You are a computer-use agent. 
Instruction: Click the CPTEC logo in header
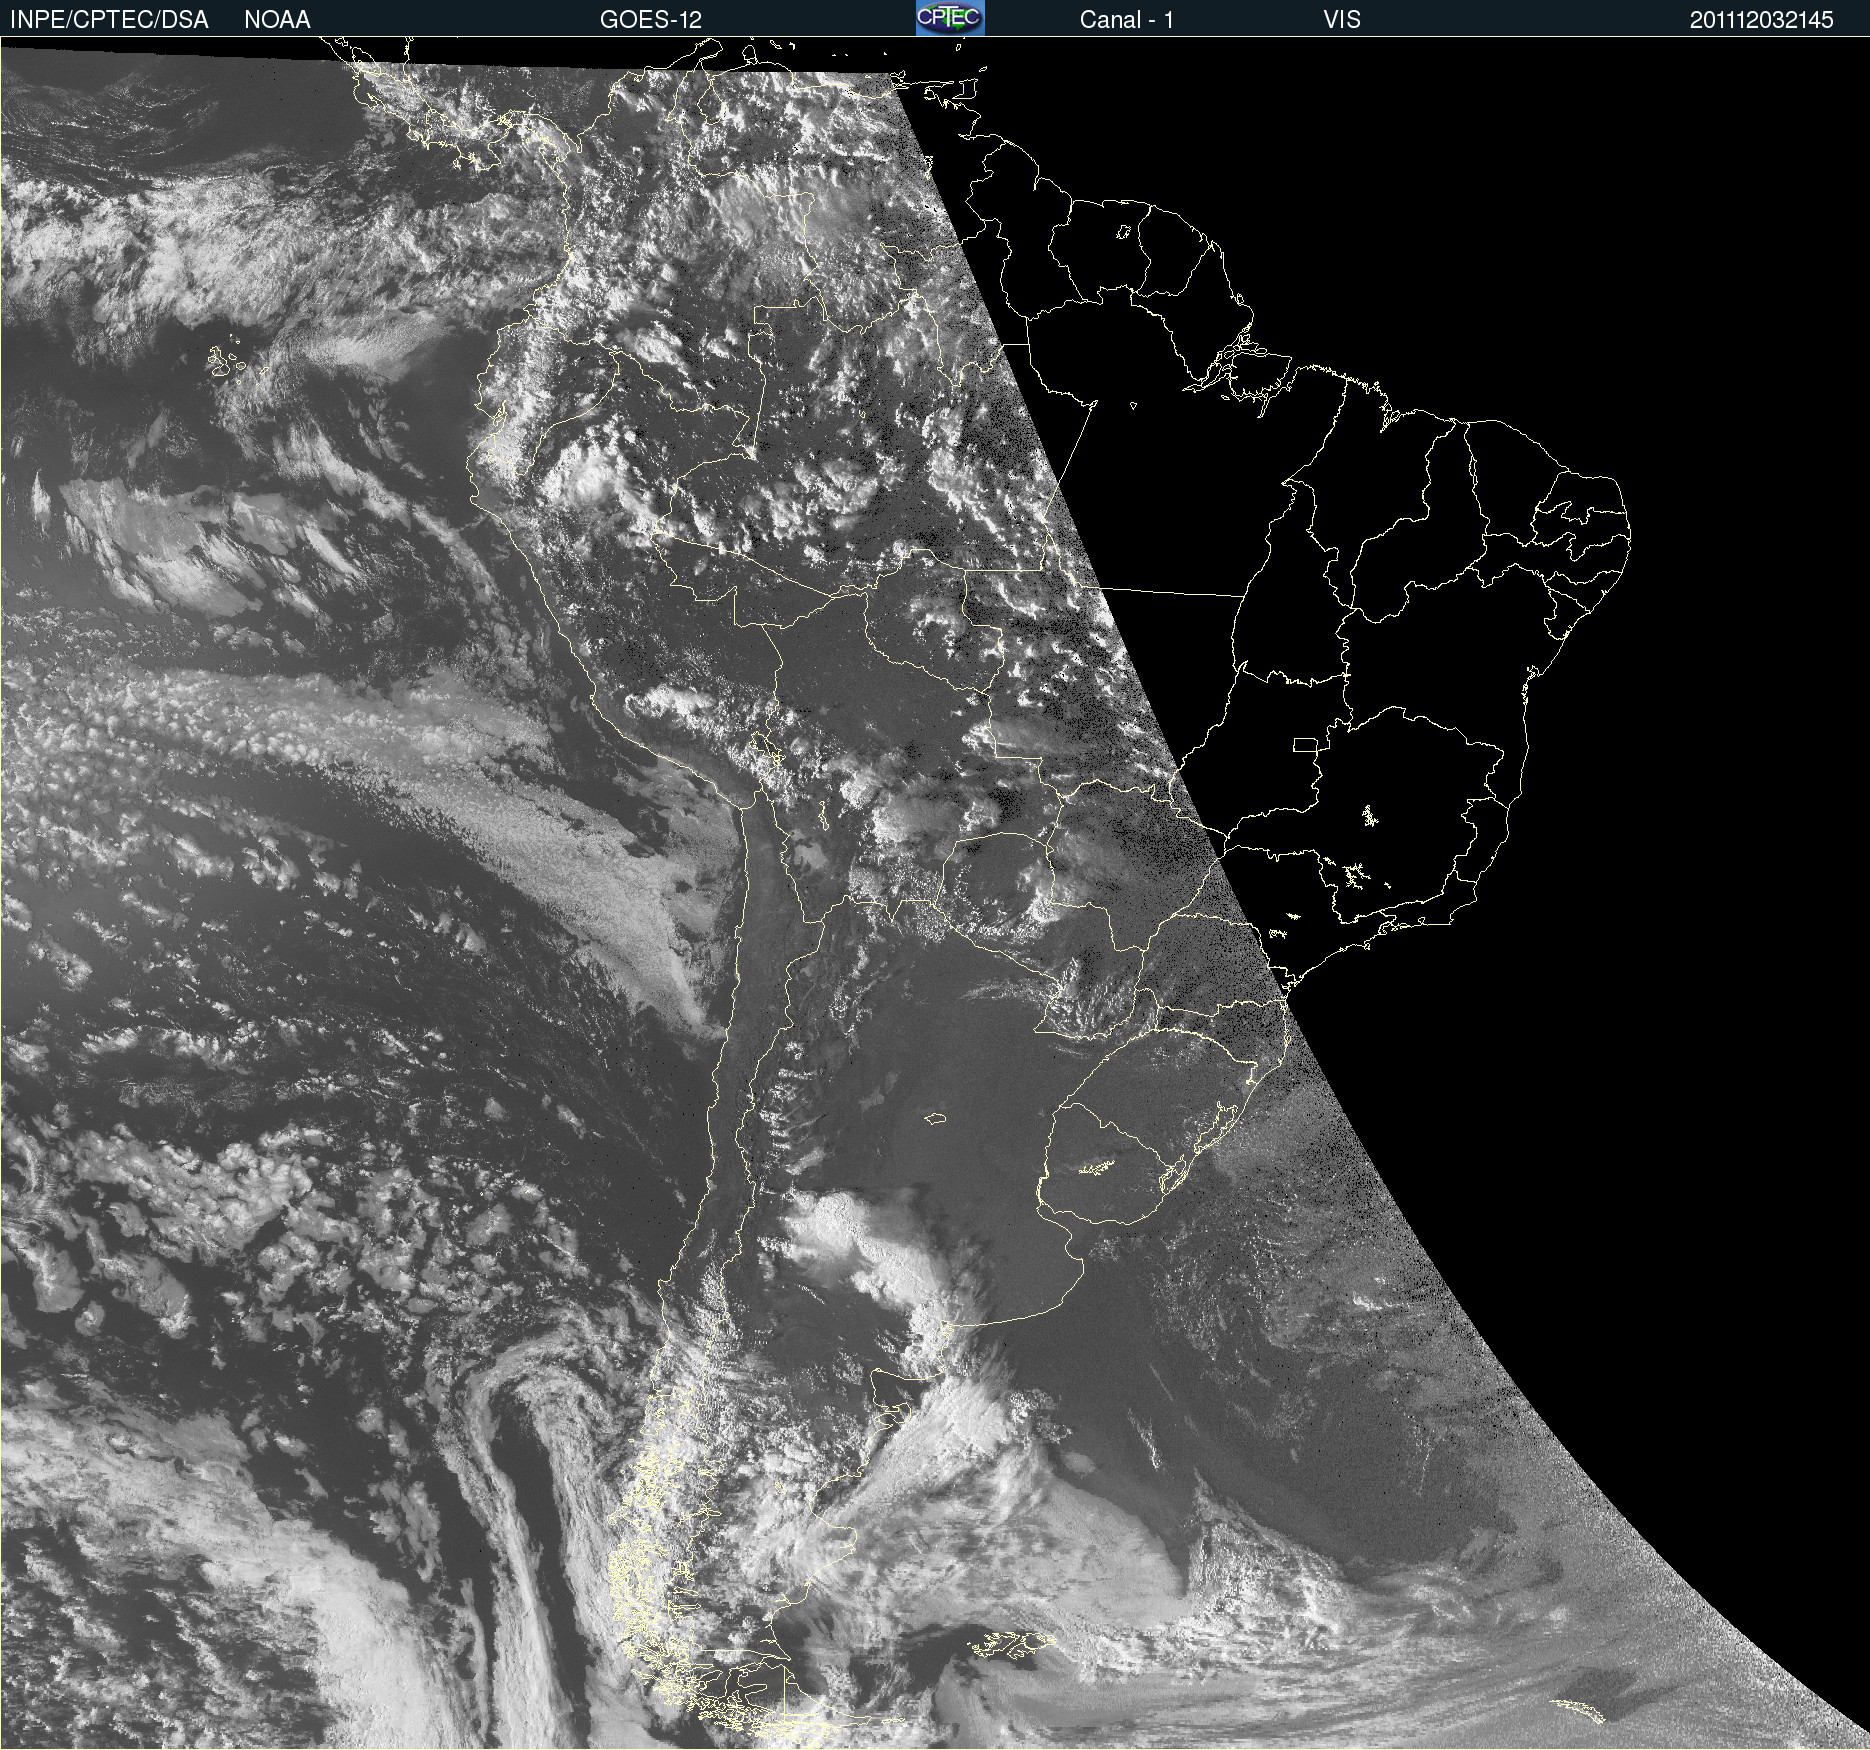[x=950, y=18]
